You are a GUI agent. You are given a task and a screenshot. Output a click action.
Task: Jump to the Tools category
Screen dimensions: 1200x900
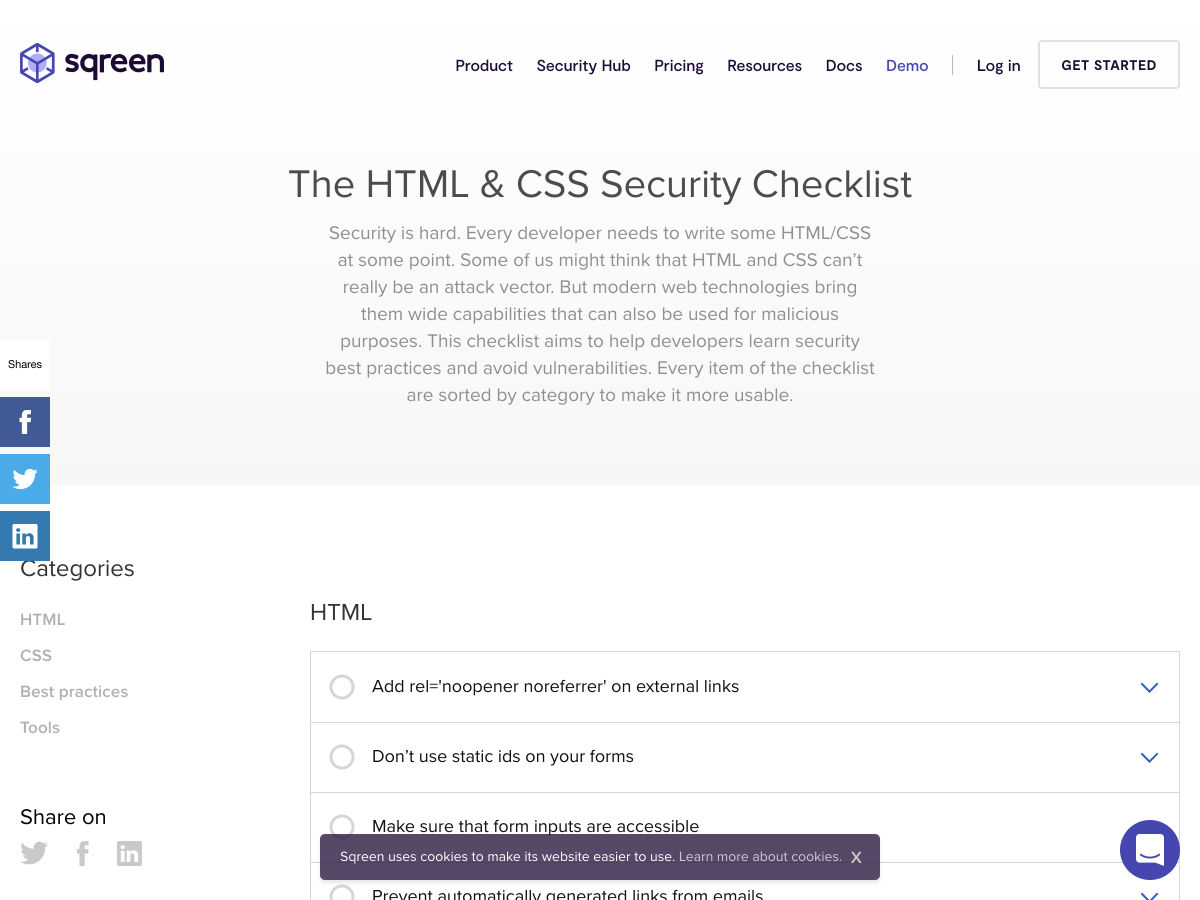40,728
